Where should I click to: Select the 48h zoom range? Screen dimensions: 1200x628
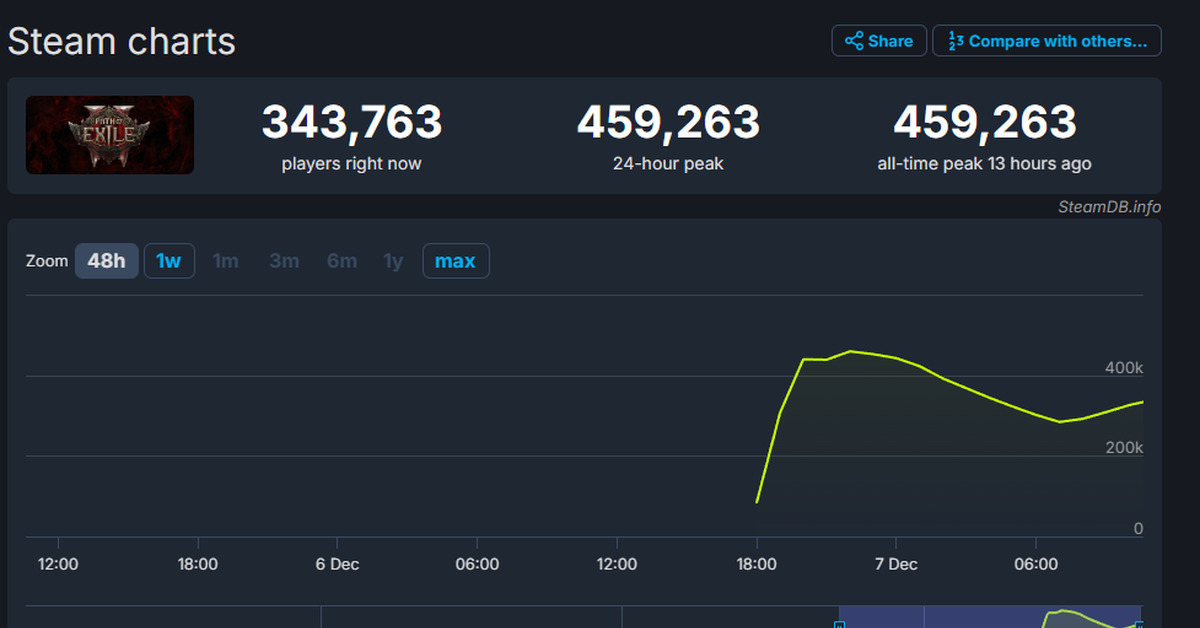click(x=106, y=261)
